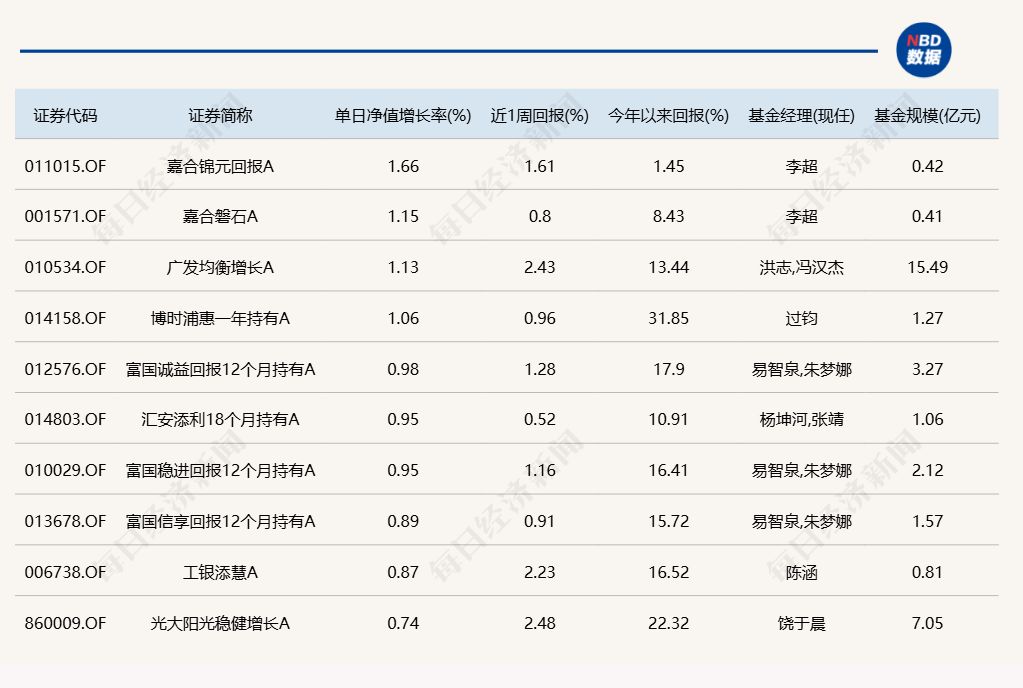Click the 汇安添利18个月持有A fund name
Image resolution: width=1023 pixels, height=688 pixels.
click(220, 419)
